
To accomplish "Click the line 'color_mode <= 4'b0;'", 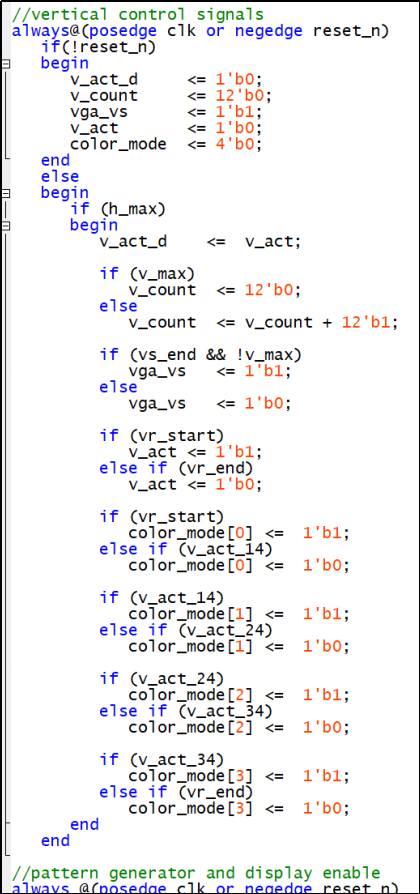I will (166, 144).
